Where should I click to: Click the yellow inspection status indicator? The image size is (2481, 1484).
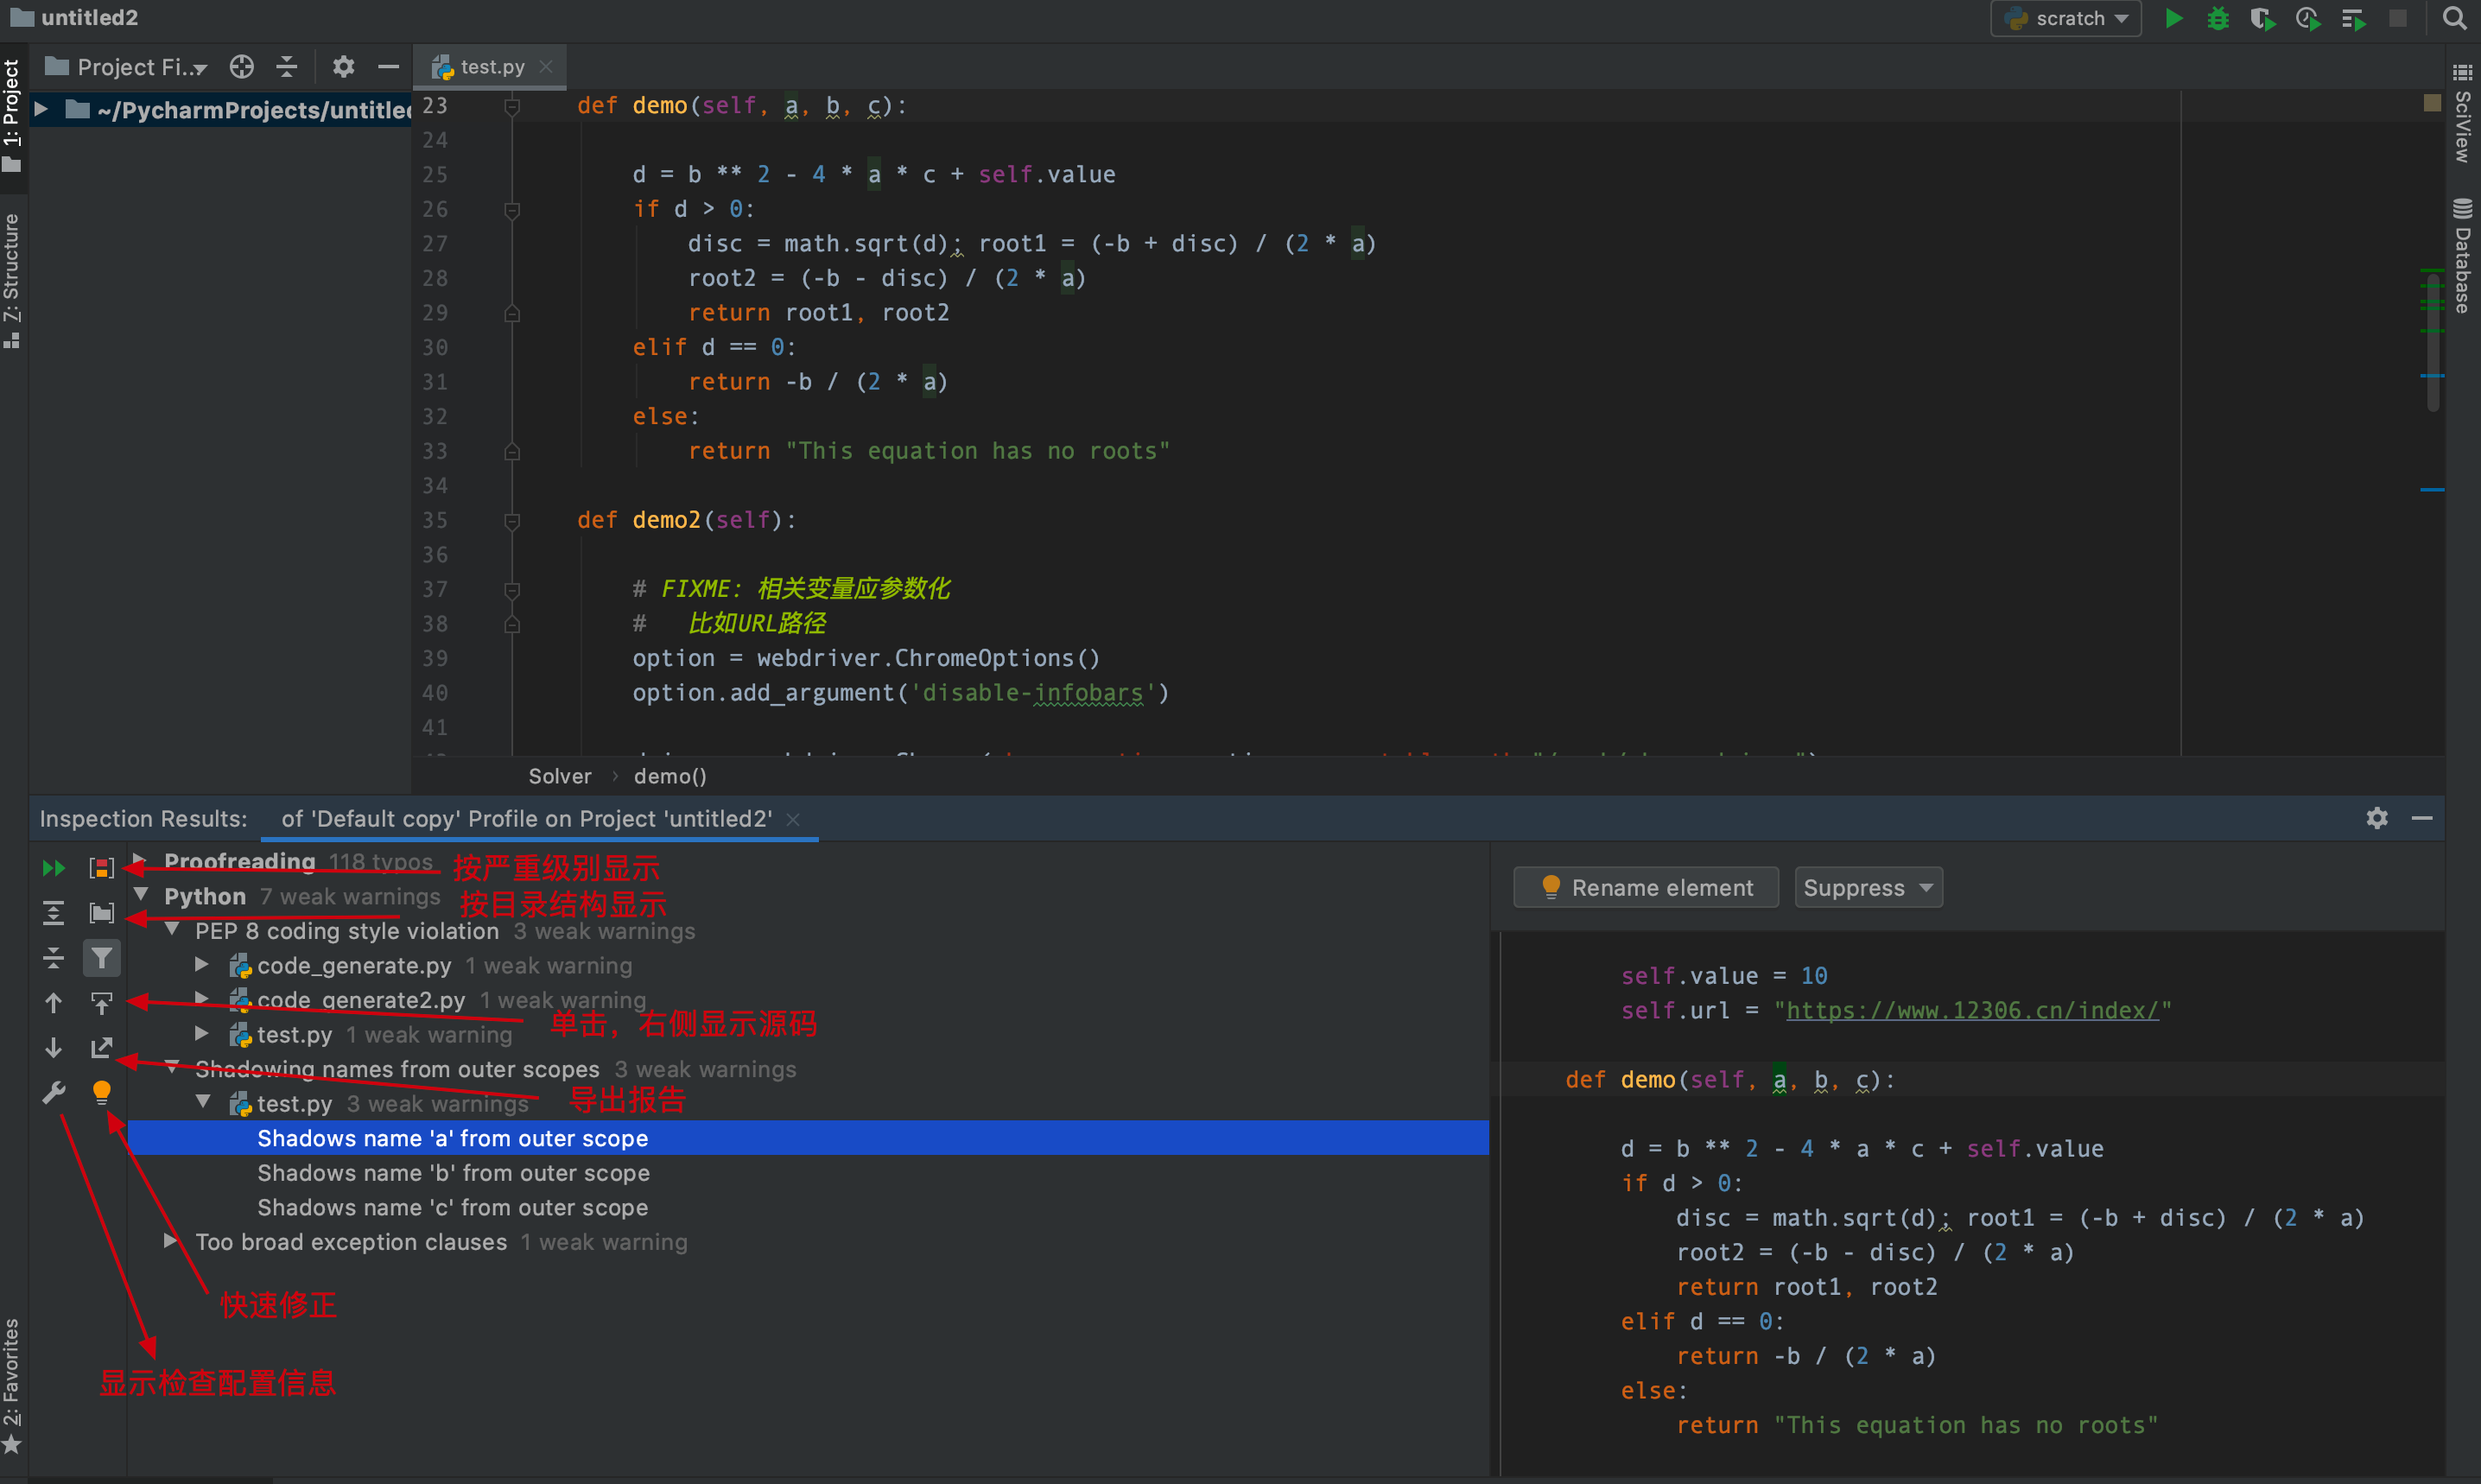point(2433,103)
